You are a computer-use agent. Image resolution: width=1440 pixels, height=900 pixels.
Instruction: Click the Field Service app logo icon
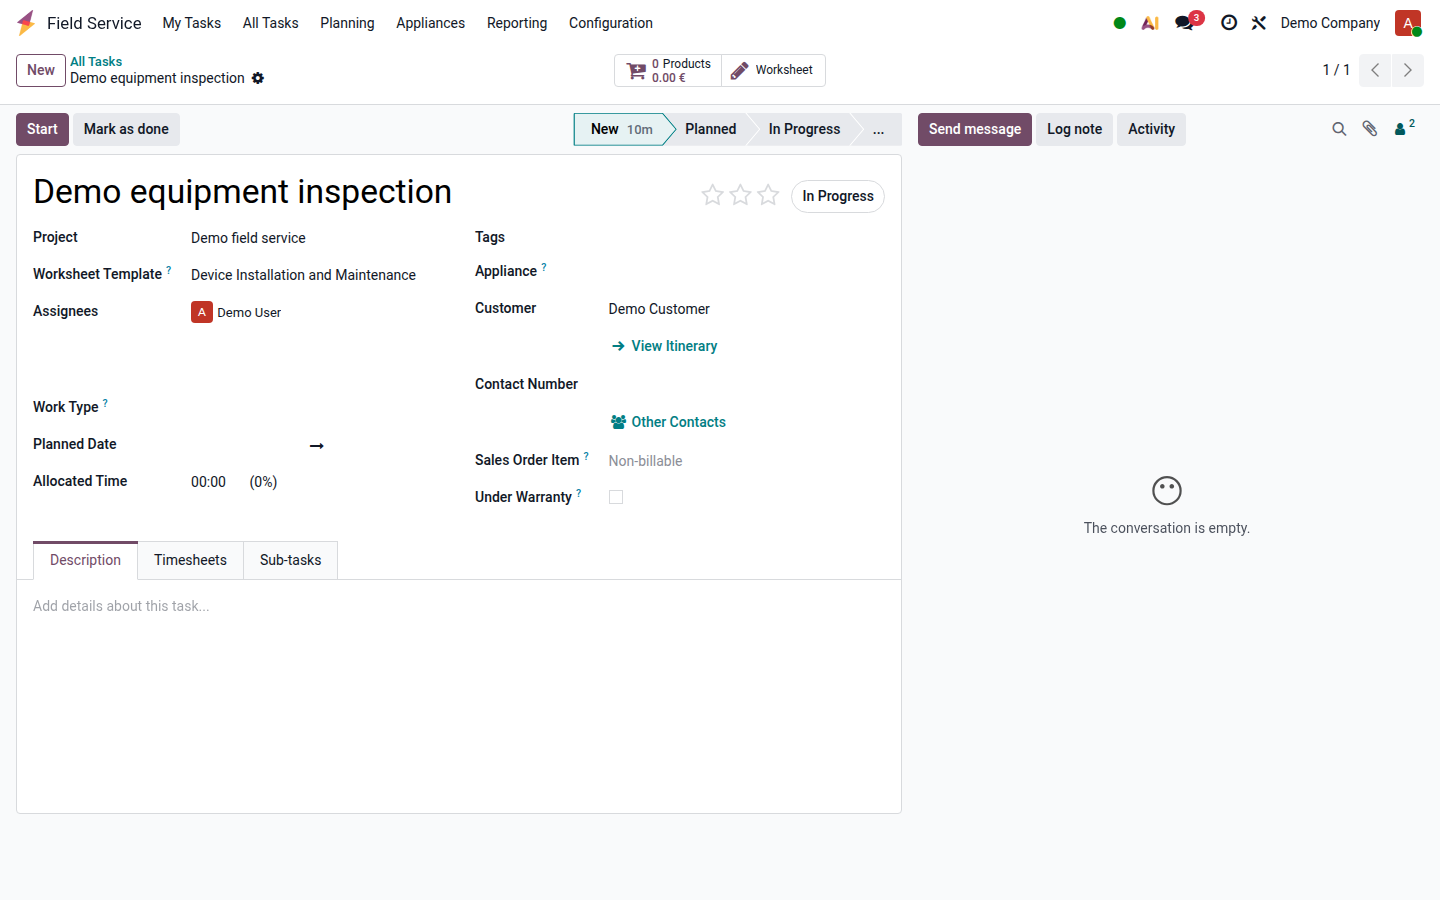(26, 22)
